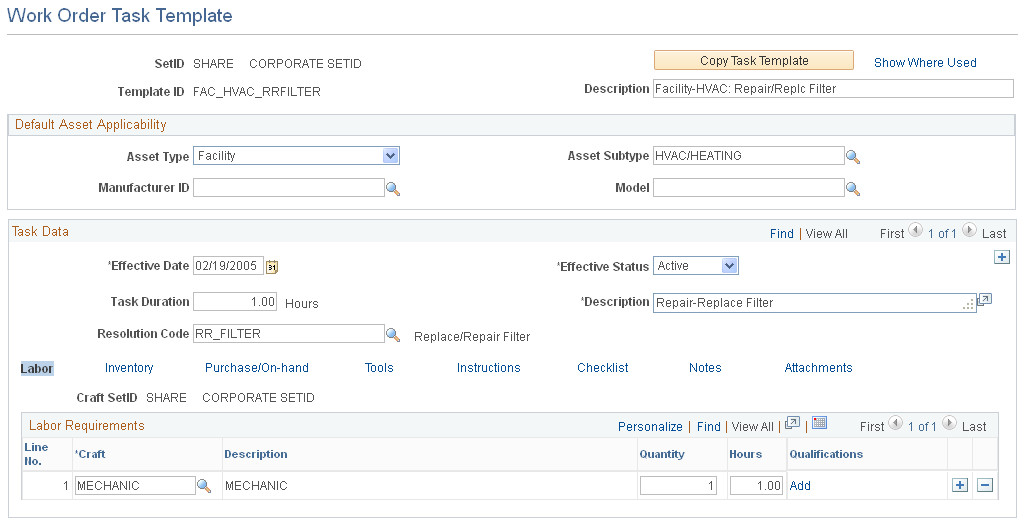This screenshot has height=526, width=1025.
Task: Open the Effective Date calendar picker
Action: [272, 267]
